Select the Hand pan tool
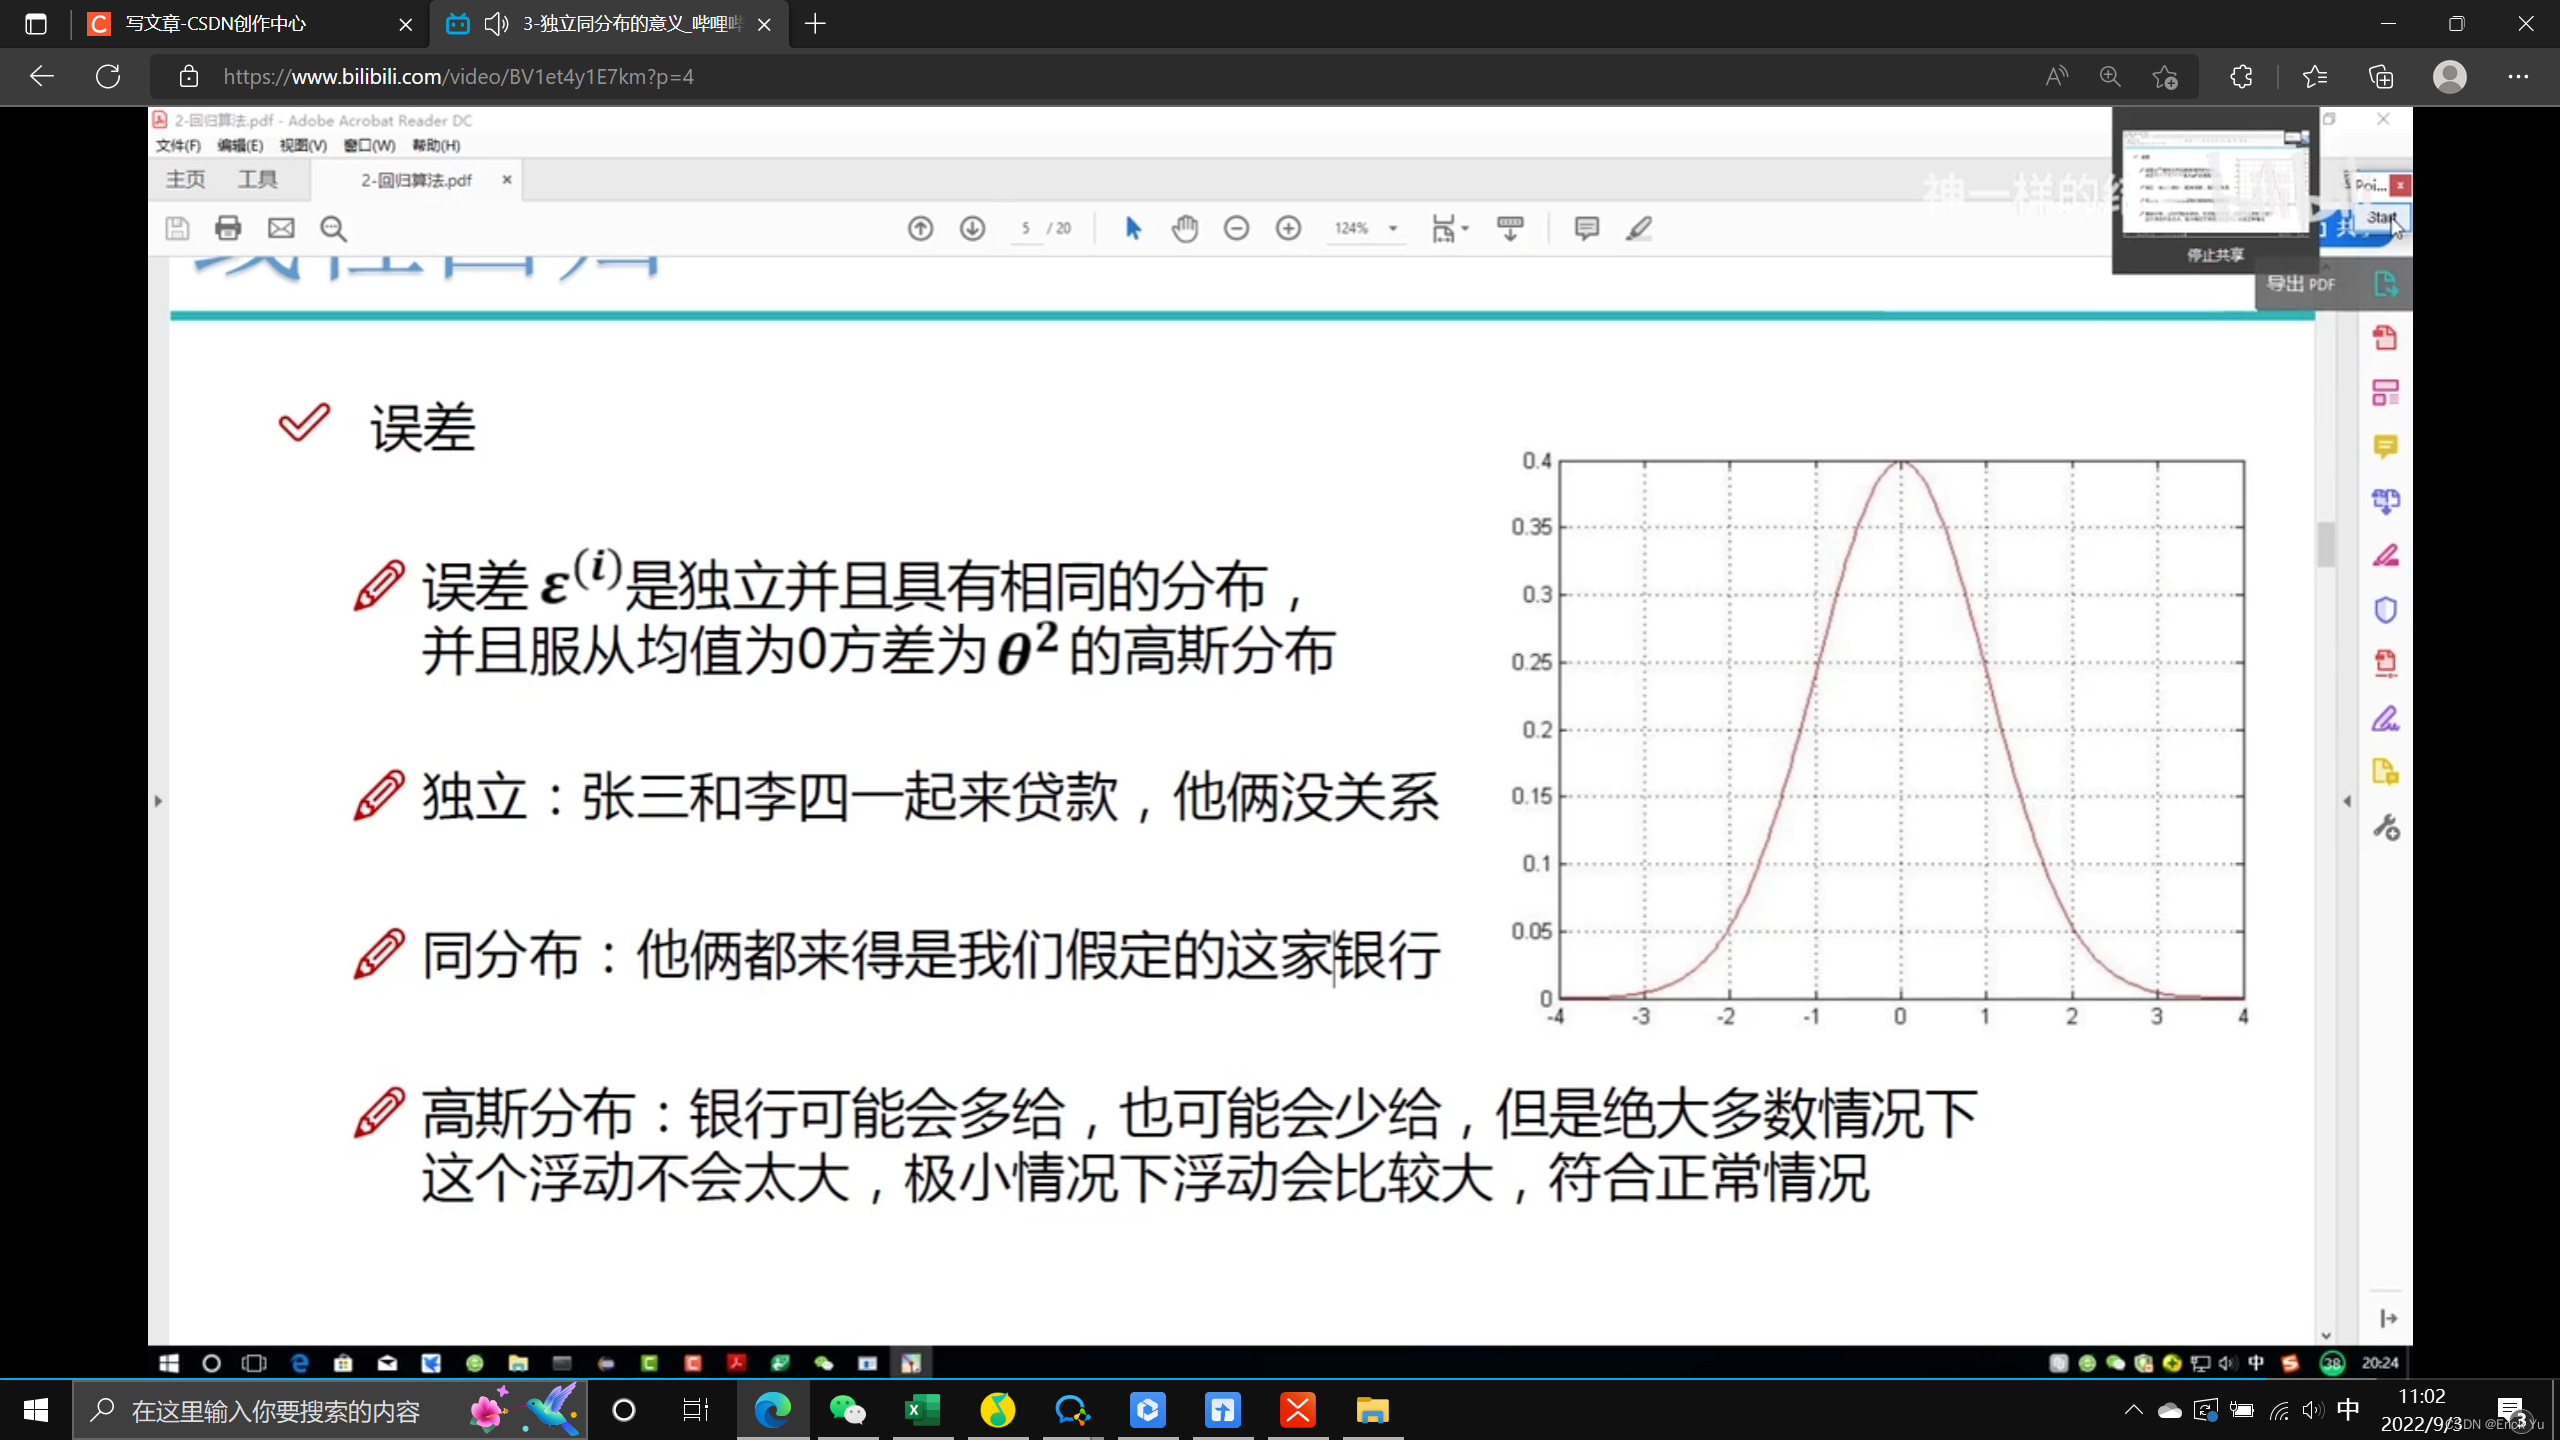This screenshot has height=1440, width=2560. click(x=1185, y=228)
